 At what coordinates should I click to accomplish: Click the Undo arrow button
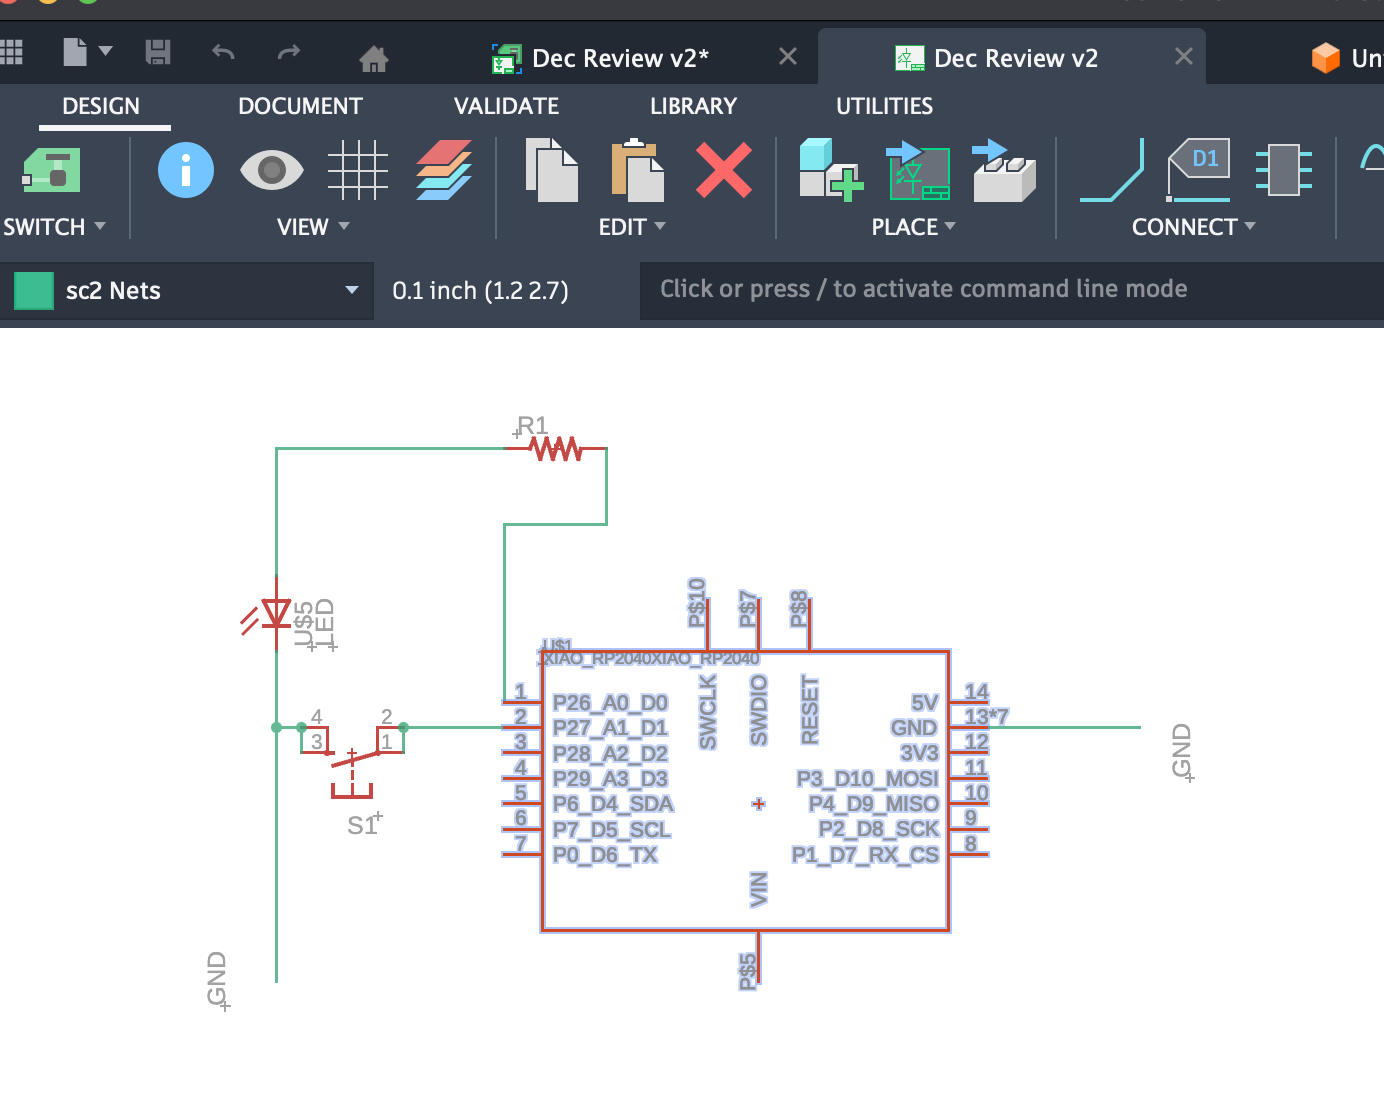(x=223, y=53)
